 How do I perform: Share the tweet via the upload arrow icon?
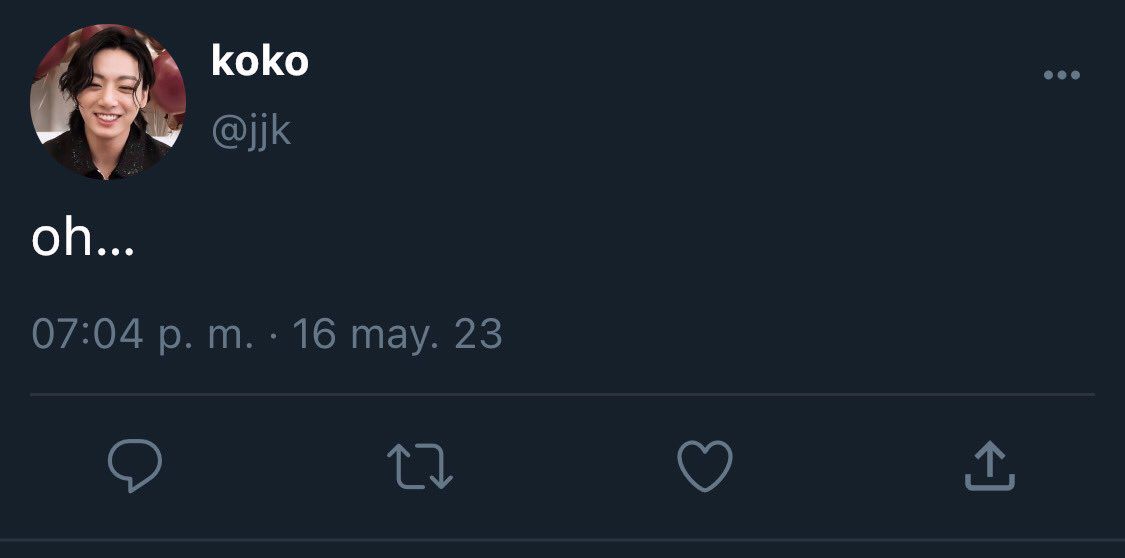pos(989,465)
